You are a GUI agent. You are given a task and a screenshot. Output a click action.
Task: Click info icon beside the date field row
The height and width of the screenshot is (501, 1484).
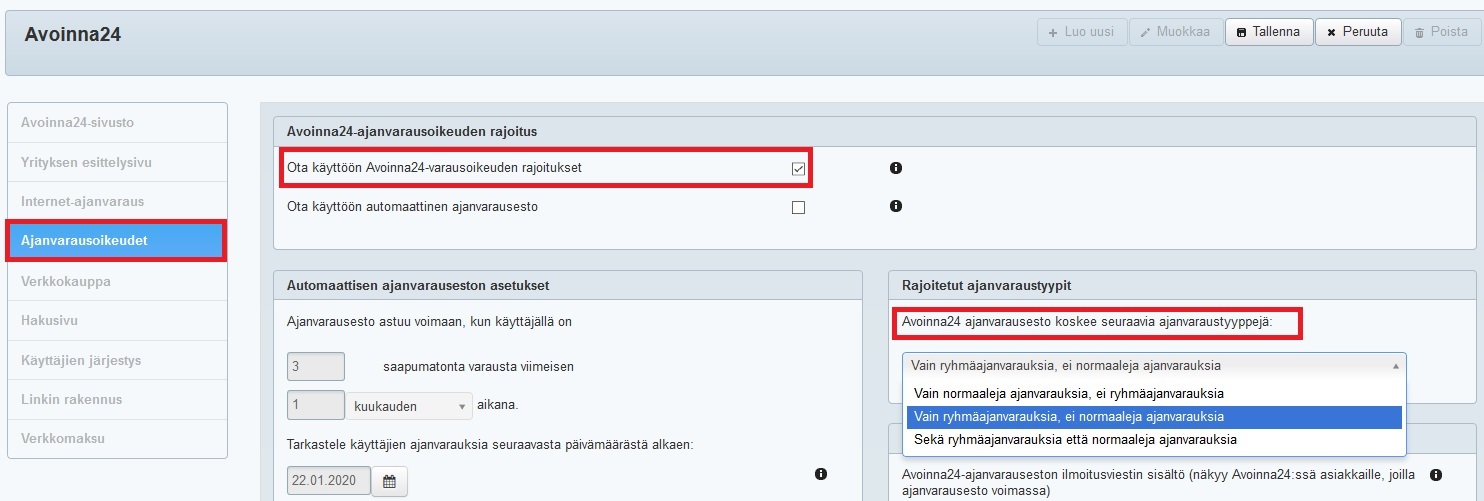(821, 474)
